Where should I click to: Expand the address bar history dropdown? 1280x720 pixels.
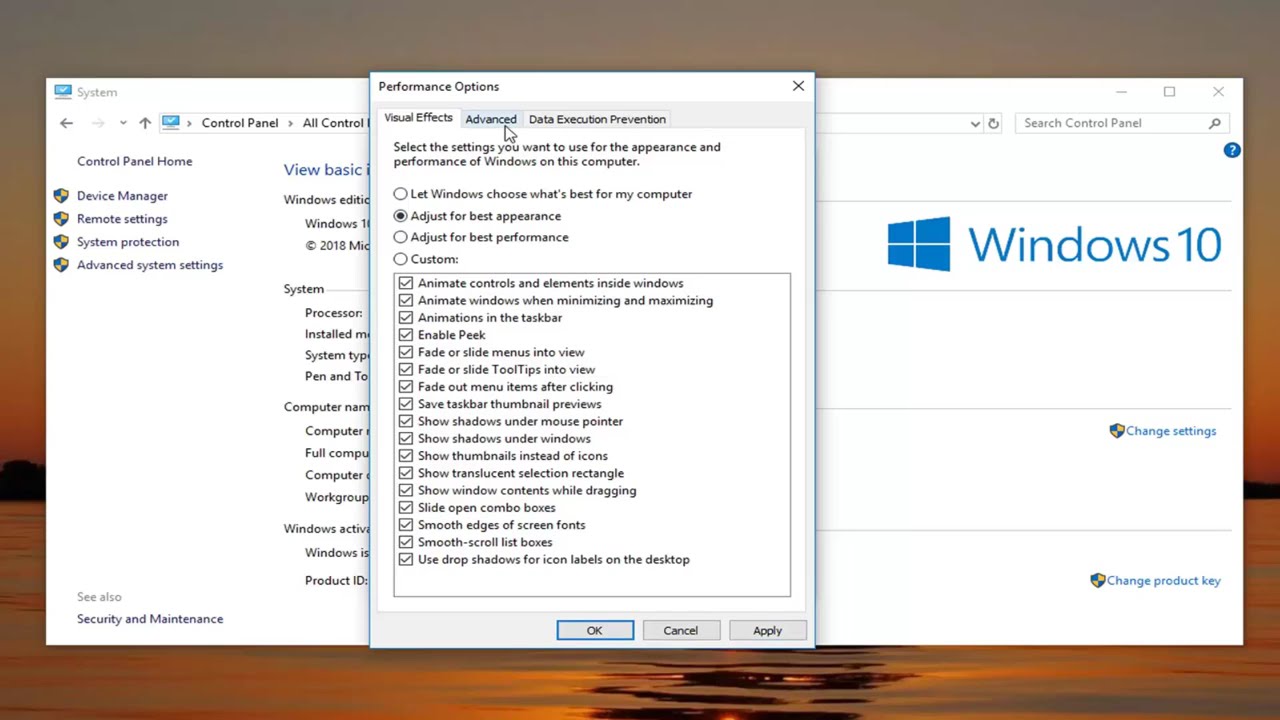[975, 123]
